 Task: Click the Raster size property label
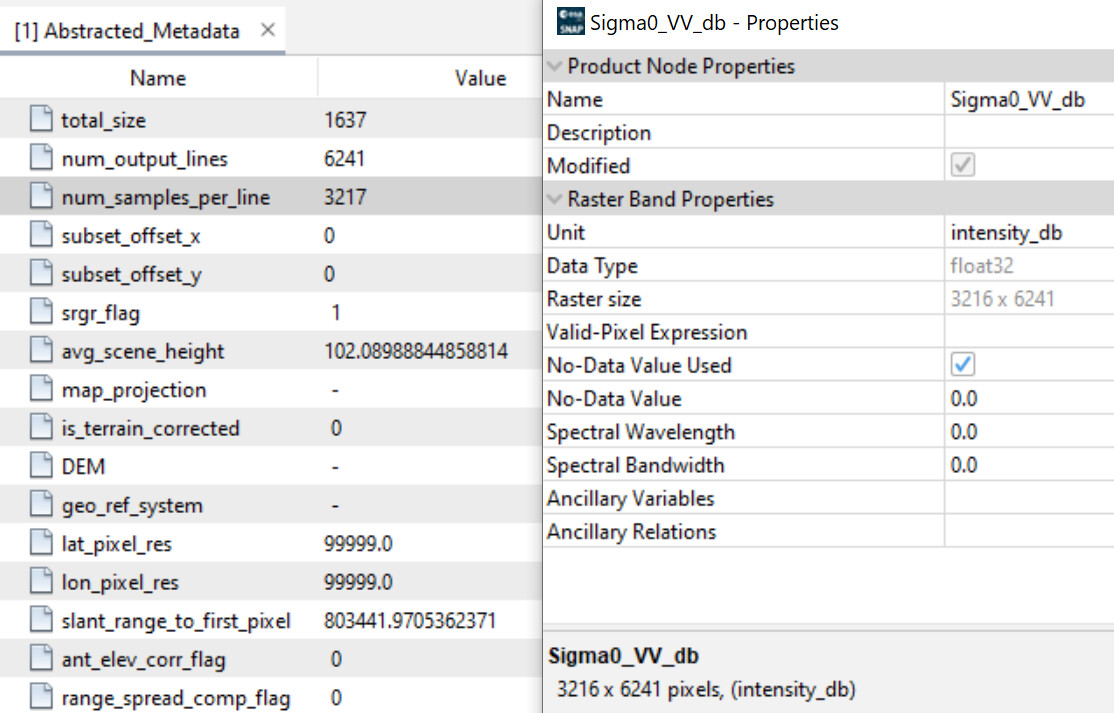[594, 299]
